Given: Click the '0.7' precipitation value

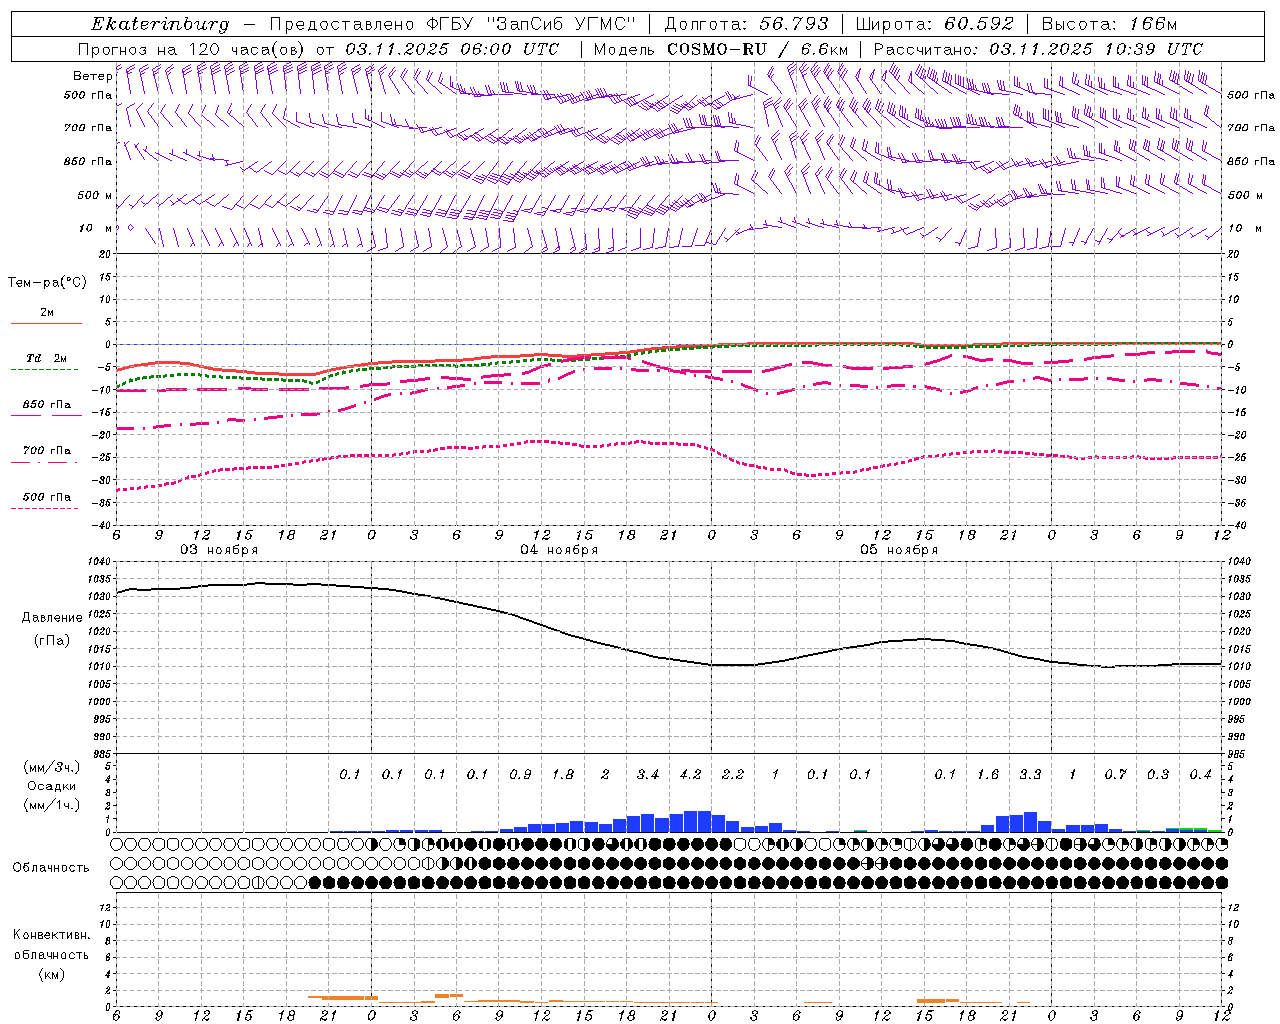Looking at the screenshot, I should (x=1115, y=774).
